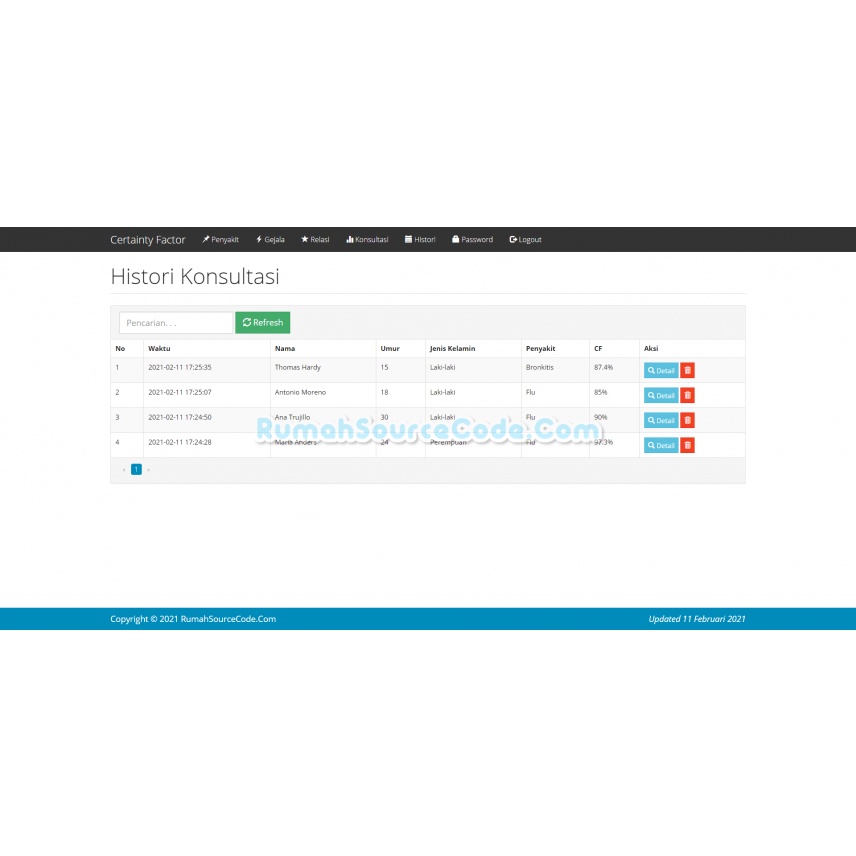Click the Aksi column header

[x=651, y=348]
